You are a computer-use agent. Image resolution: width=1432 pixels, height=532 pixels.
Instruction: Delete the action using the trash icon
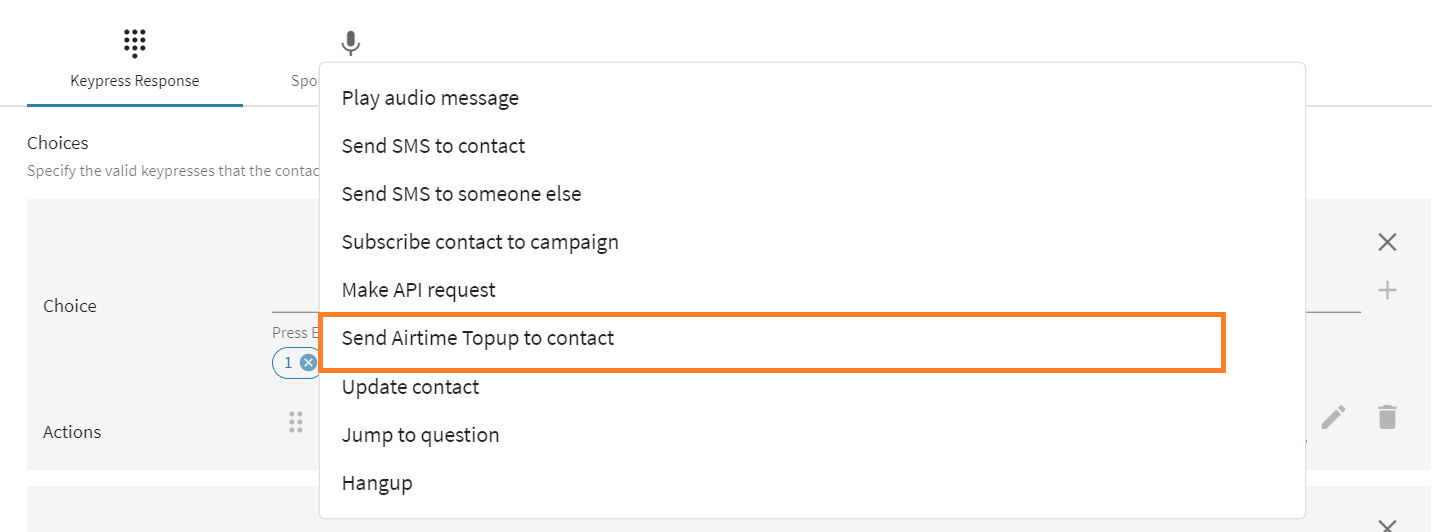click(x=1387, y=417)
